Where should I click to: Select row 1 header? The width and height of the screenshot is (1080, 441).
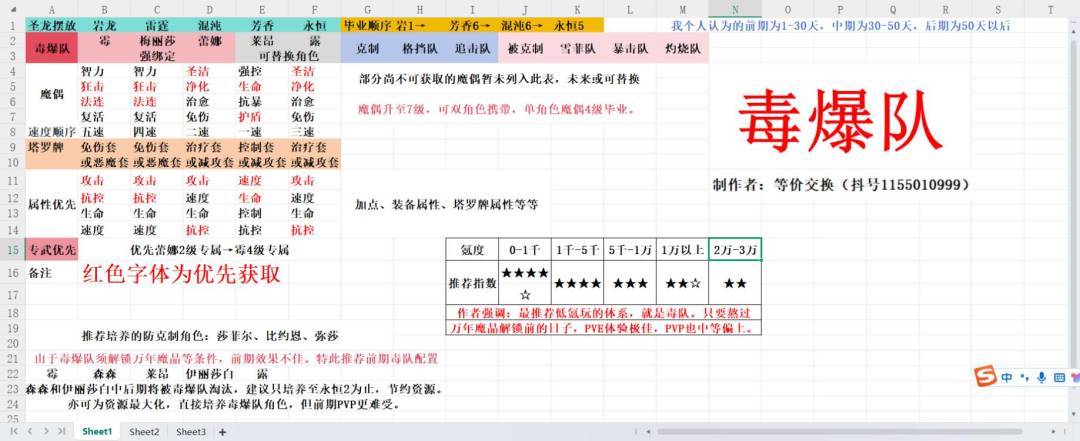click(12, 25)
